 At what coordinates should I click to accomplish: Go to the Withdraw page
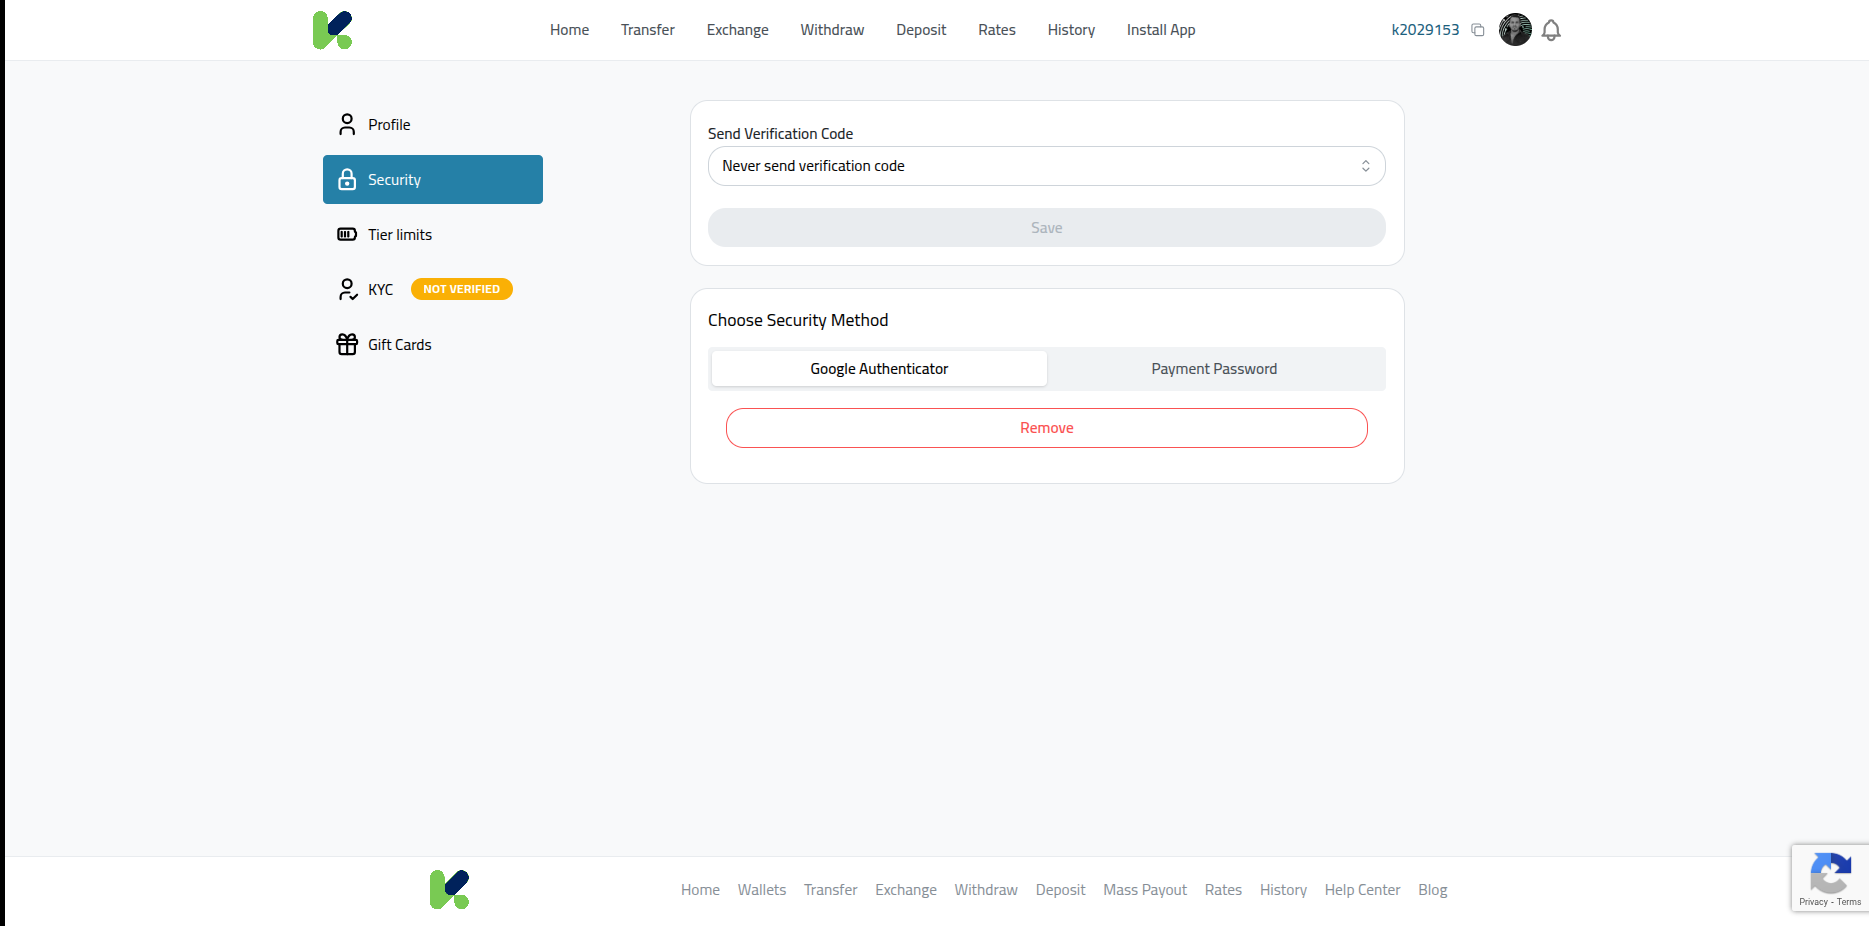(x=831, y=30)
